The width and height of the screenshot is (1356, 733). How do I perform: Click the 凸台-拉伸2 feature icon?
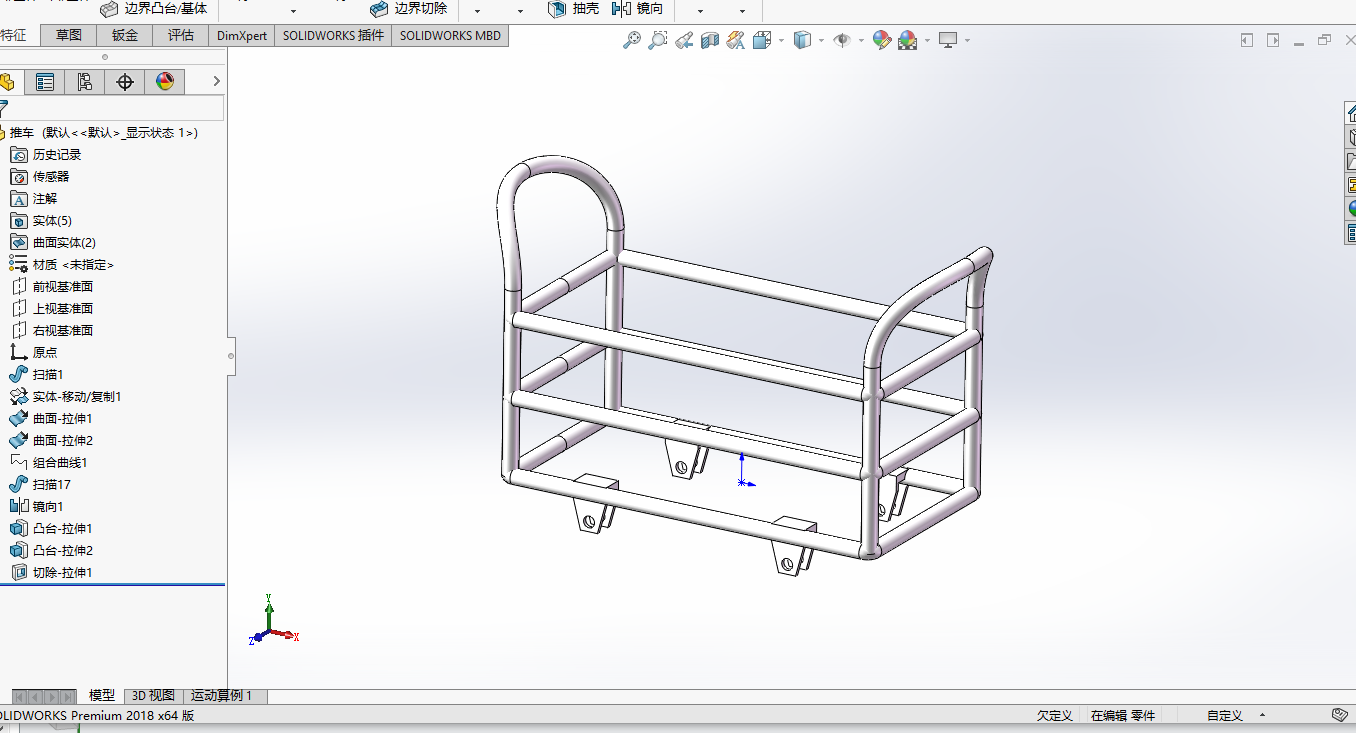[18, 551]
